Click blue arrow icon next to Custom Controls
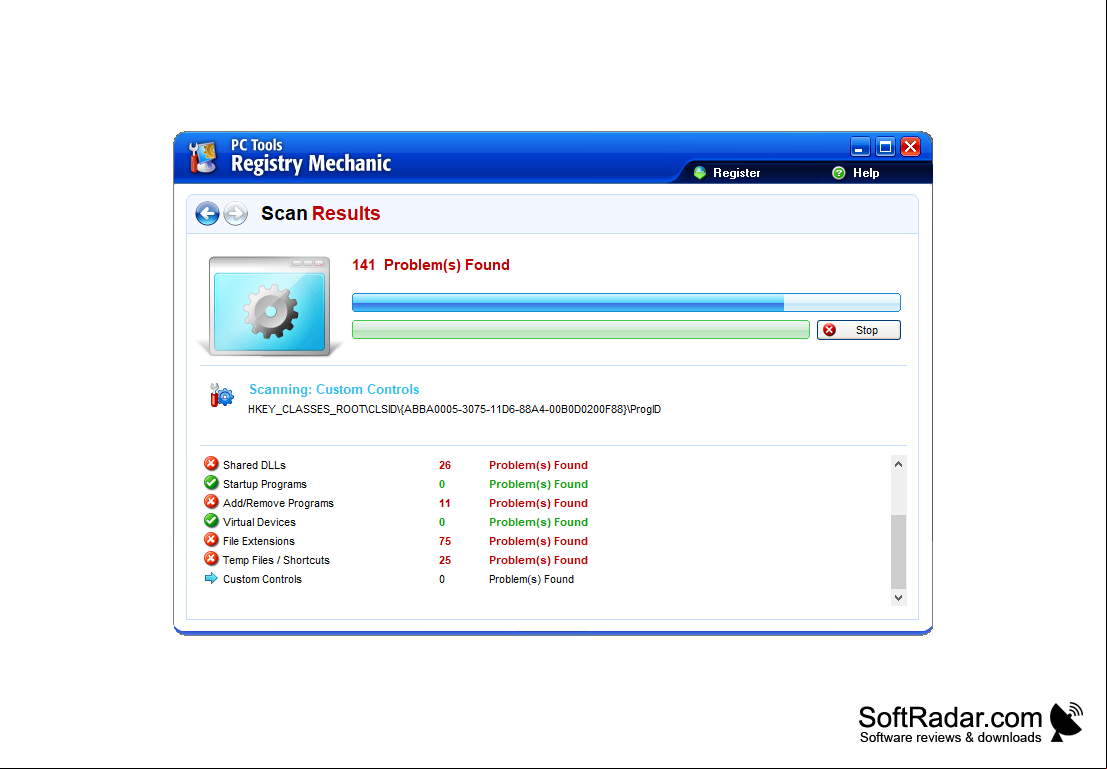This screenshot has width=1107, height=769. tap(211, 578)
